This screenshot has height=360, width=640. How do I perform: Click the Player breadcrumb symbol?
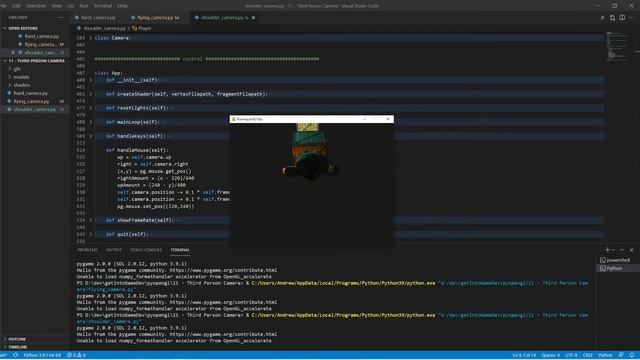(144, 29)
